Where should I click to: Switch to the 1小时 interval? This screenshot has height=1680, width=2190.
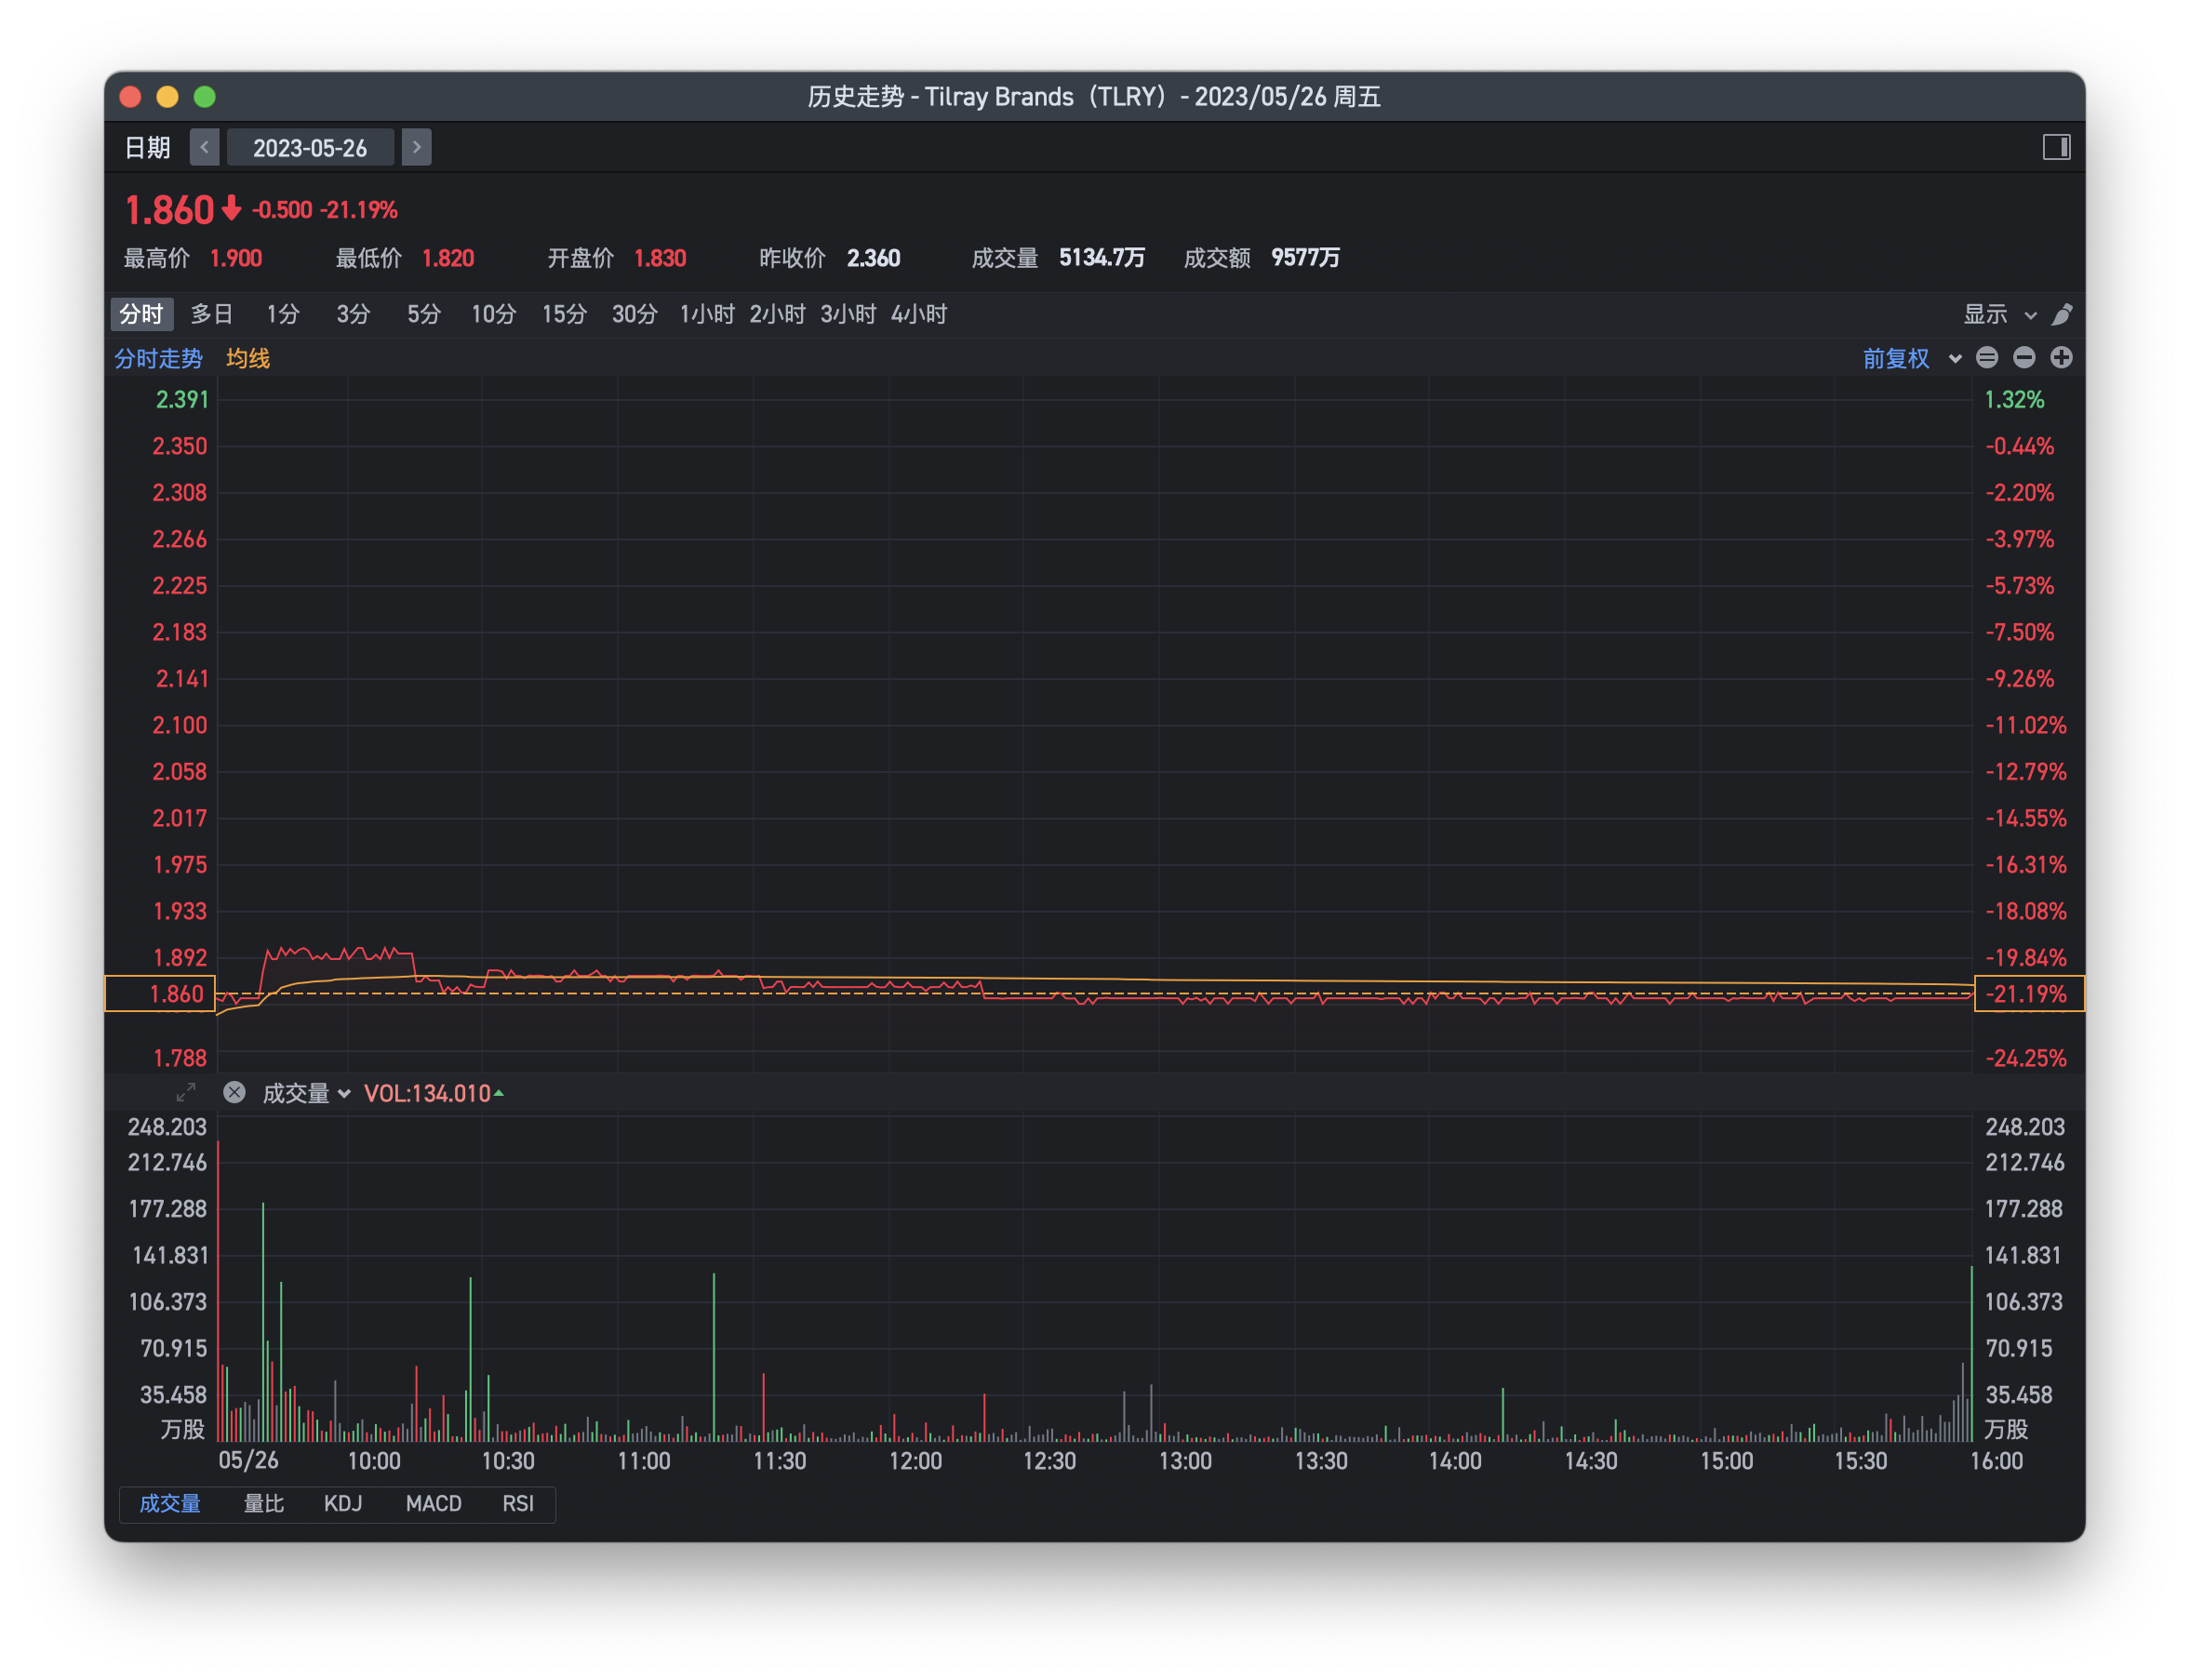point(707,315)
